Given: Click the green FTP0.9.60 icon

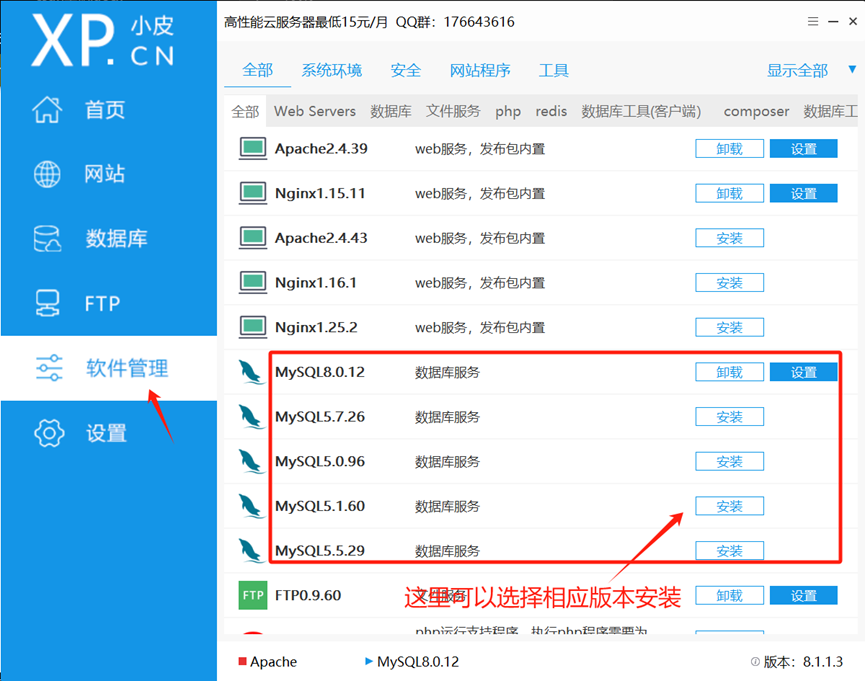Looking at the screenshot, I should tap(253, 595).
